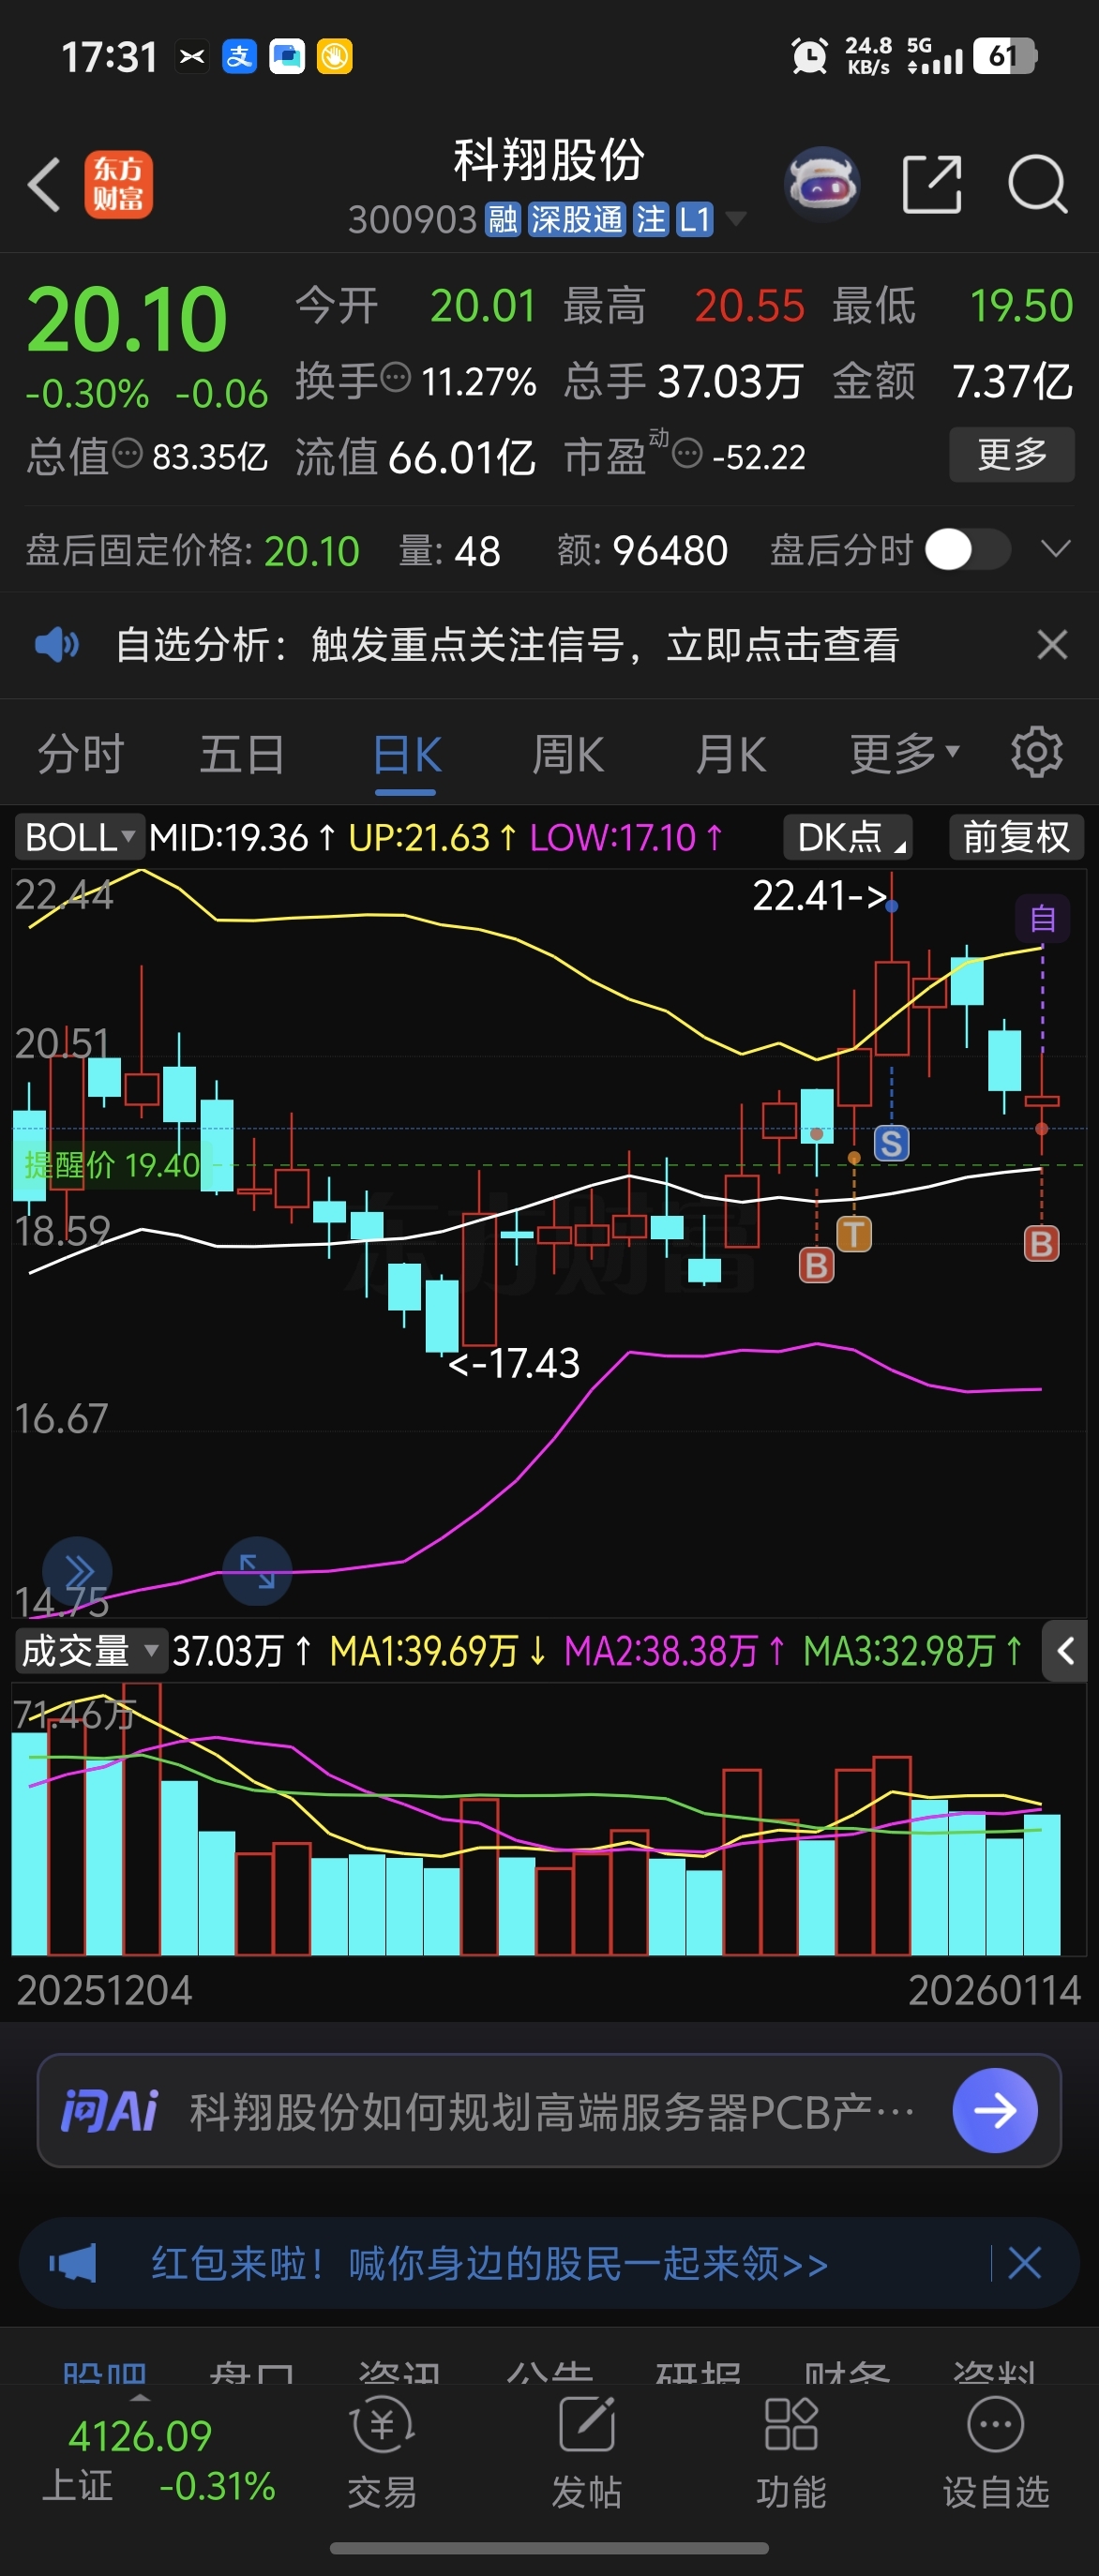This screenshot has width=1099, height=2576.
Task: Open 更多 chart periods dropdown
Action: click(904, 754)
